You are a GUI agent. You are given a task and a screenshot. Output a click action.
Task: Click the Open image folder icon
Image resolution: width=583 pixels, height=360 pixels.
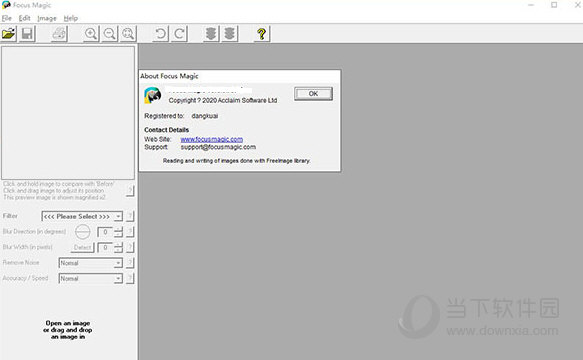pyautogui.click(x=9, y=34)
